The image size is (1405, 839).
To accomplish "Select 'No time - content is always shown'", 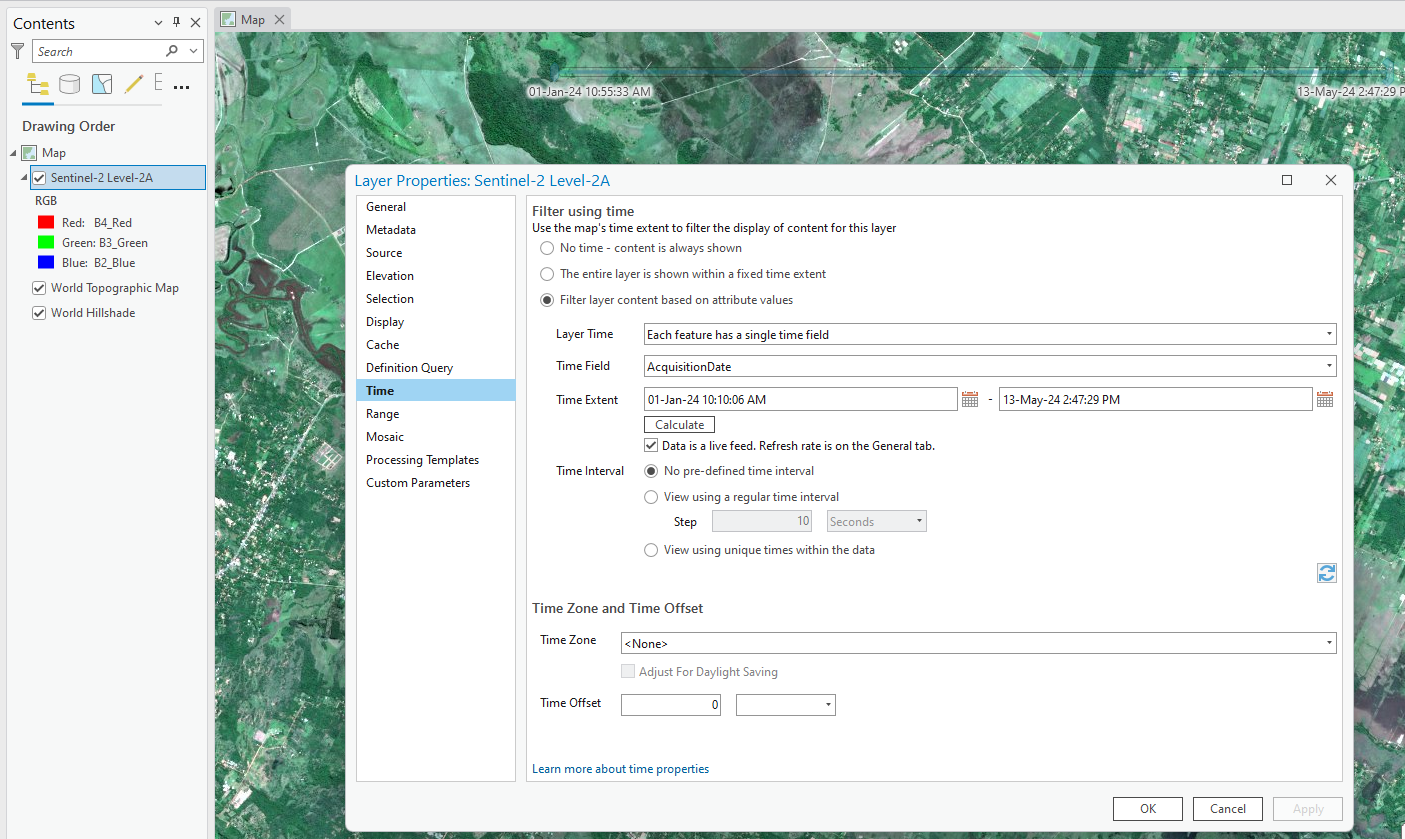I will coord(547,247).
